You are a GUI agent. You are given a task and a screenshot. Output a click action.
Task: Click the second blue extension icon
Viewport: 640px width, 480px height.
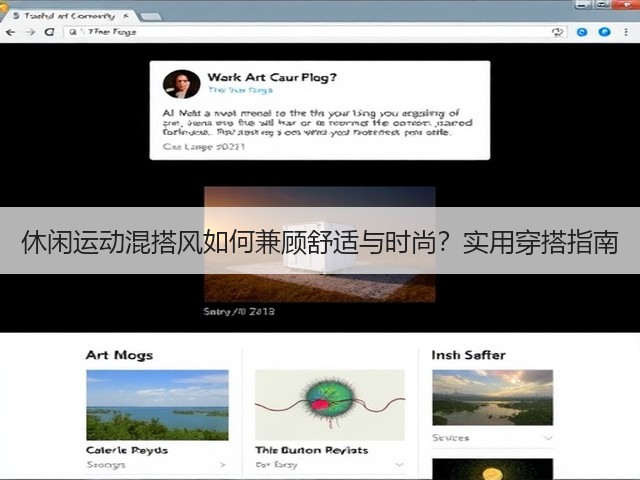coord(604,32)
